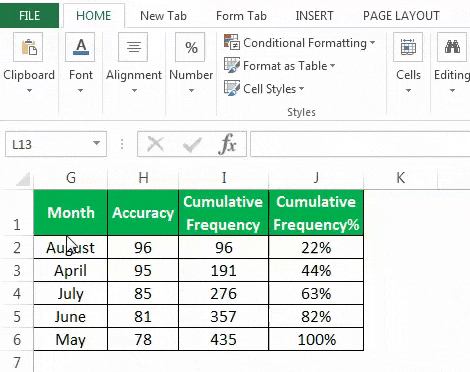Click the formula bar cancel X
Screen dimensions: 470x372
click(x=155, y=144)
